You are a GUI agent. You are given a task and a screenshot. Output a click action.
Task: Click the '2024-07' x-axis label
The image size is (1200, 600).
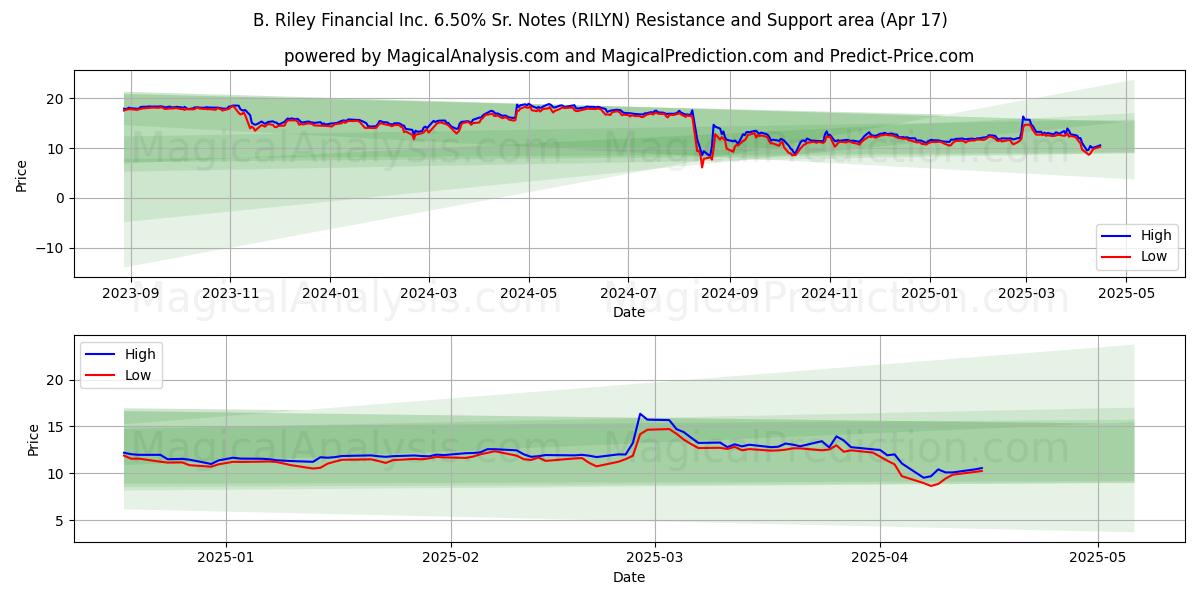(x=628, y=293)
